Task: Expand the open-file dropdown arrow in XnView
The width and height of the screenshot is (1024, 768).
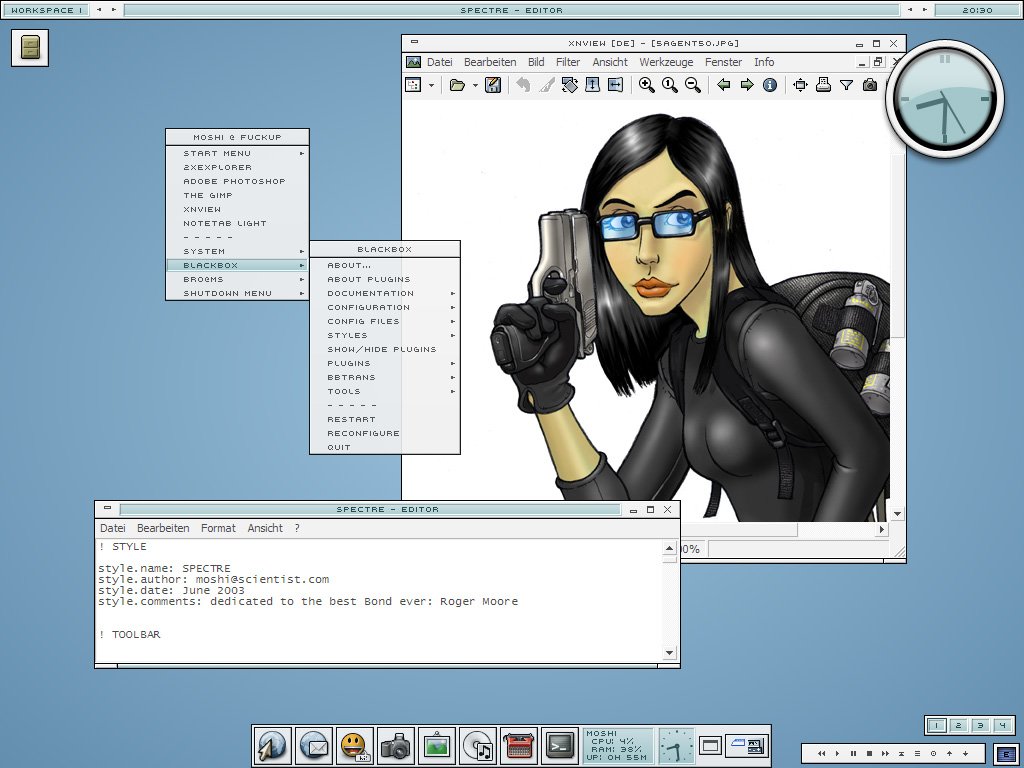Action: coord(475,86)
